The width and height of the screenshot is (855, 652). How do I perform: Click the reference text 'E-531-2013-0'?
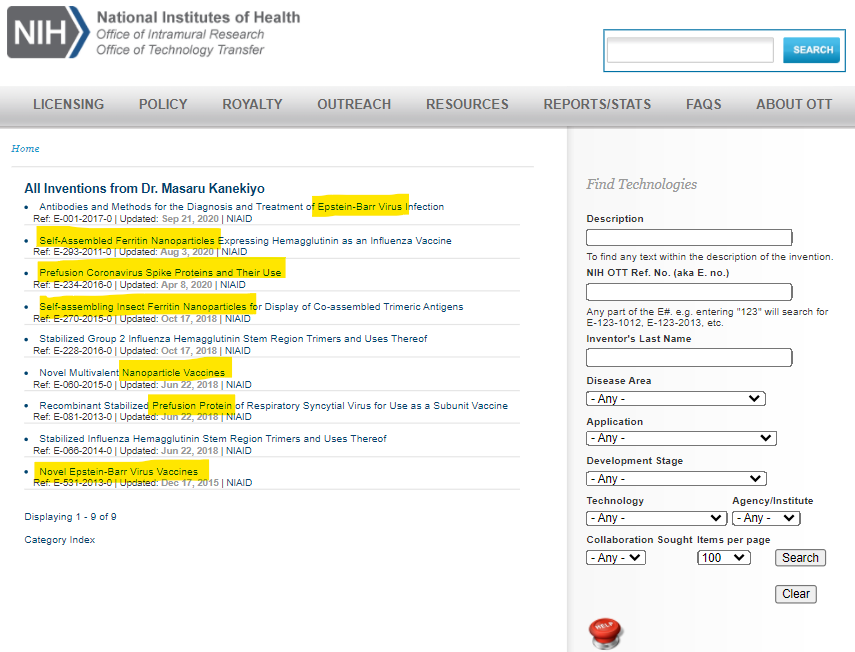pos(82,483)
